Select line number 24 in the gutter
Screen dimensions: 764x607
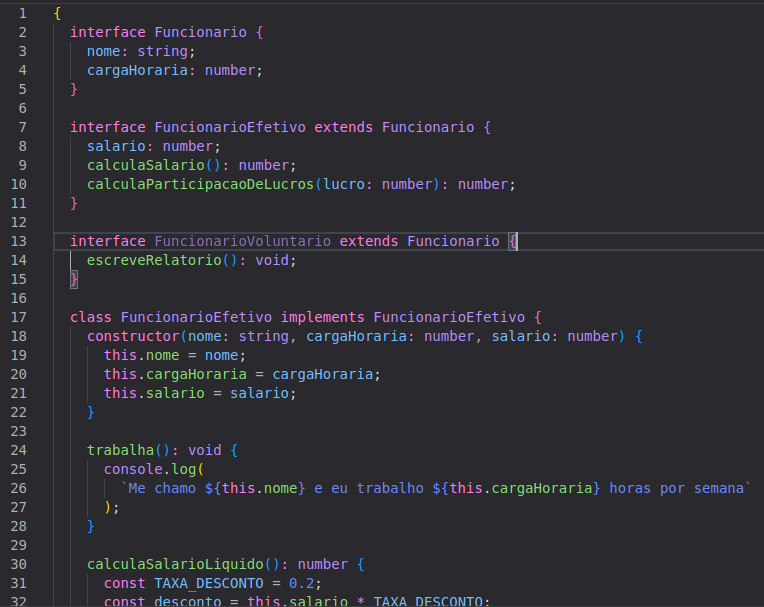[x=19, y=450]
